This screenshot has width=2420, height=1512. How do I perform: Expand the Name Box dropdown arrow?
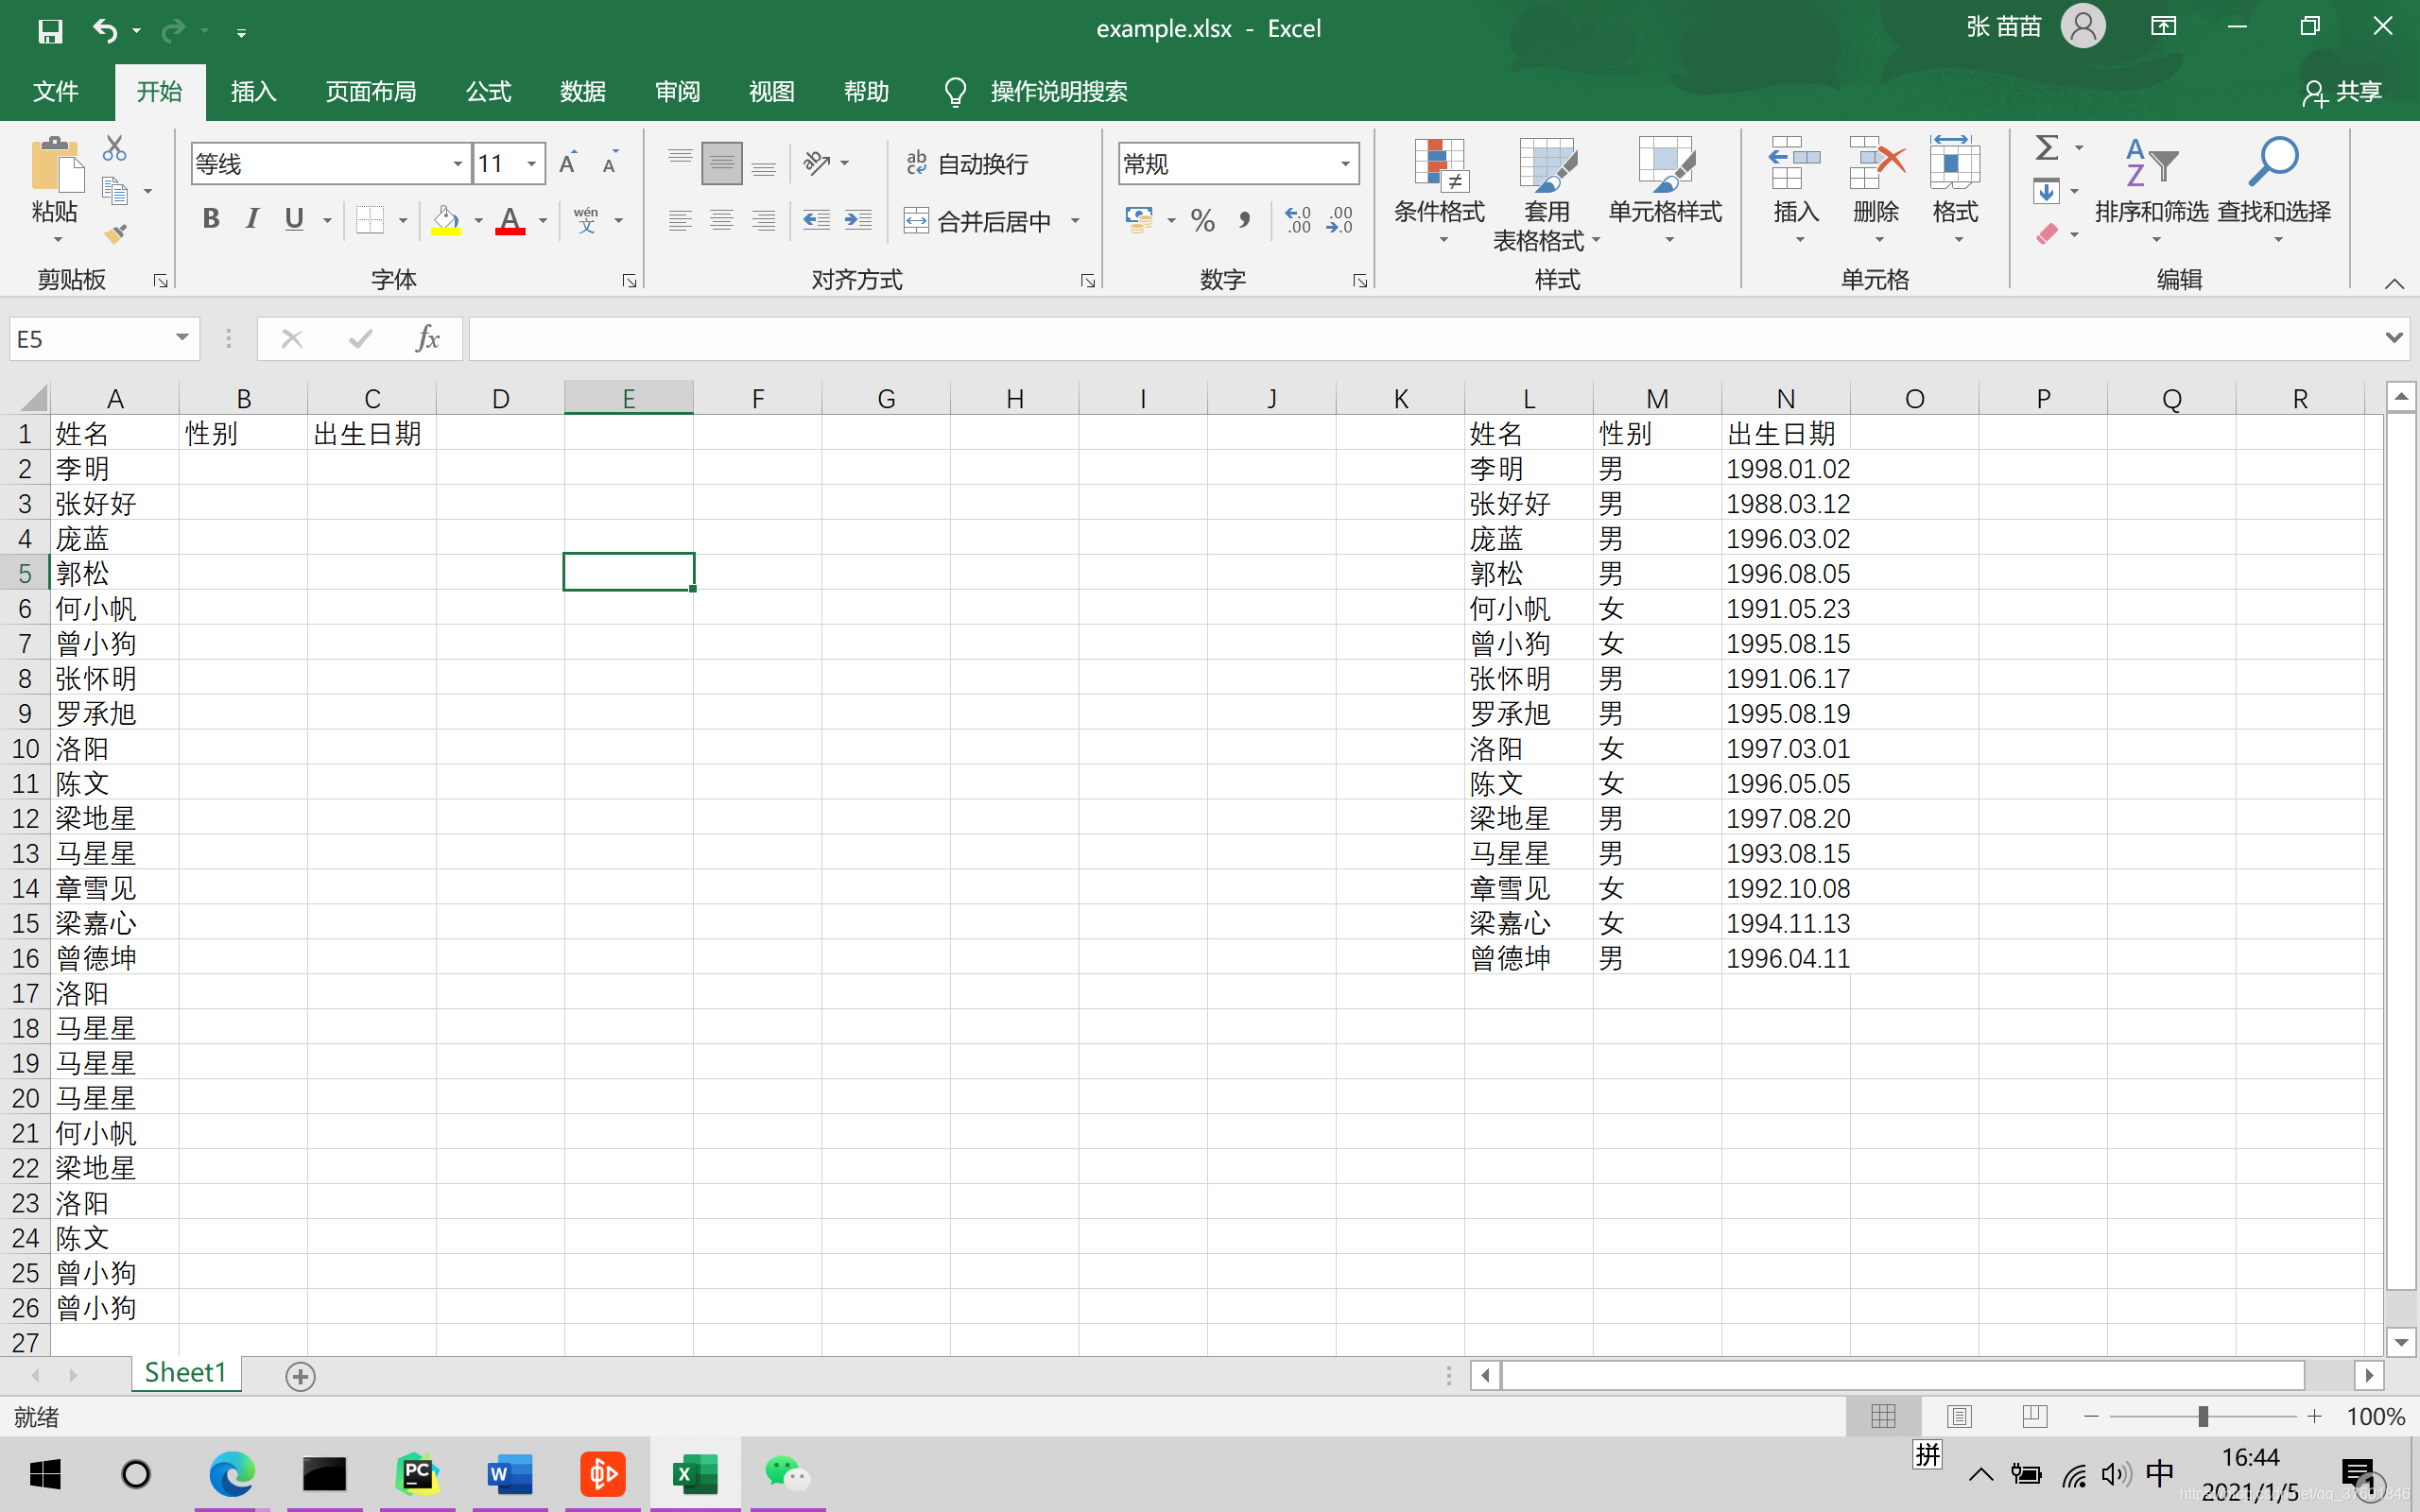coord(182,338)
